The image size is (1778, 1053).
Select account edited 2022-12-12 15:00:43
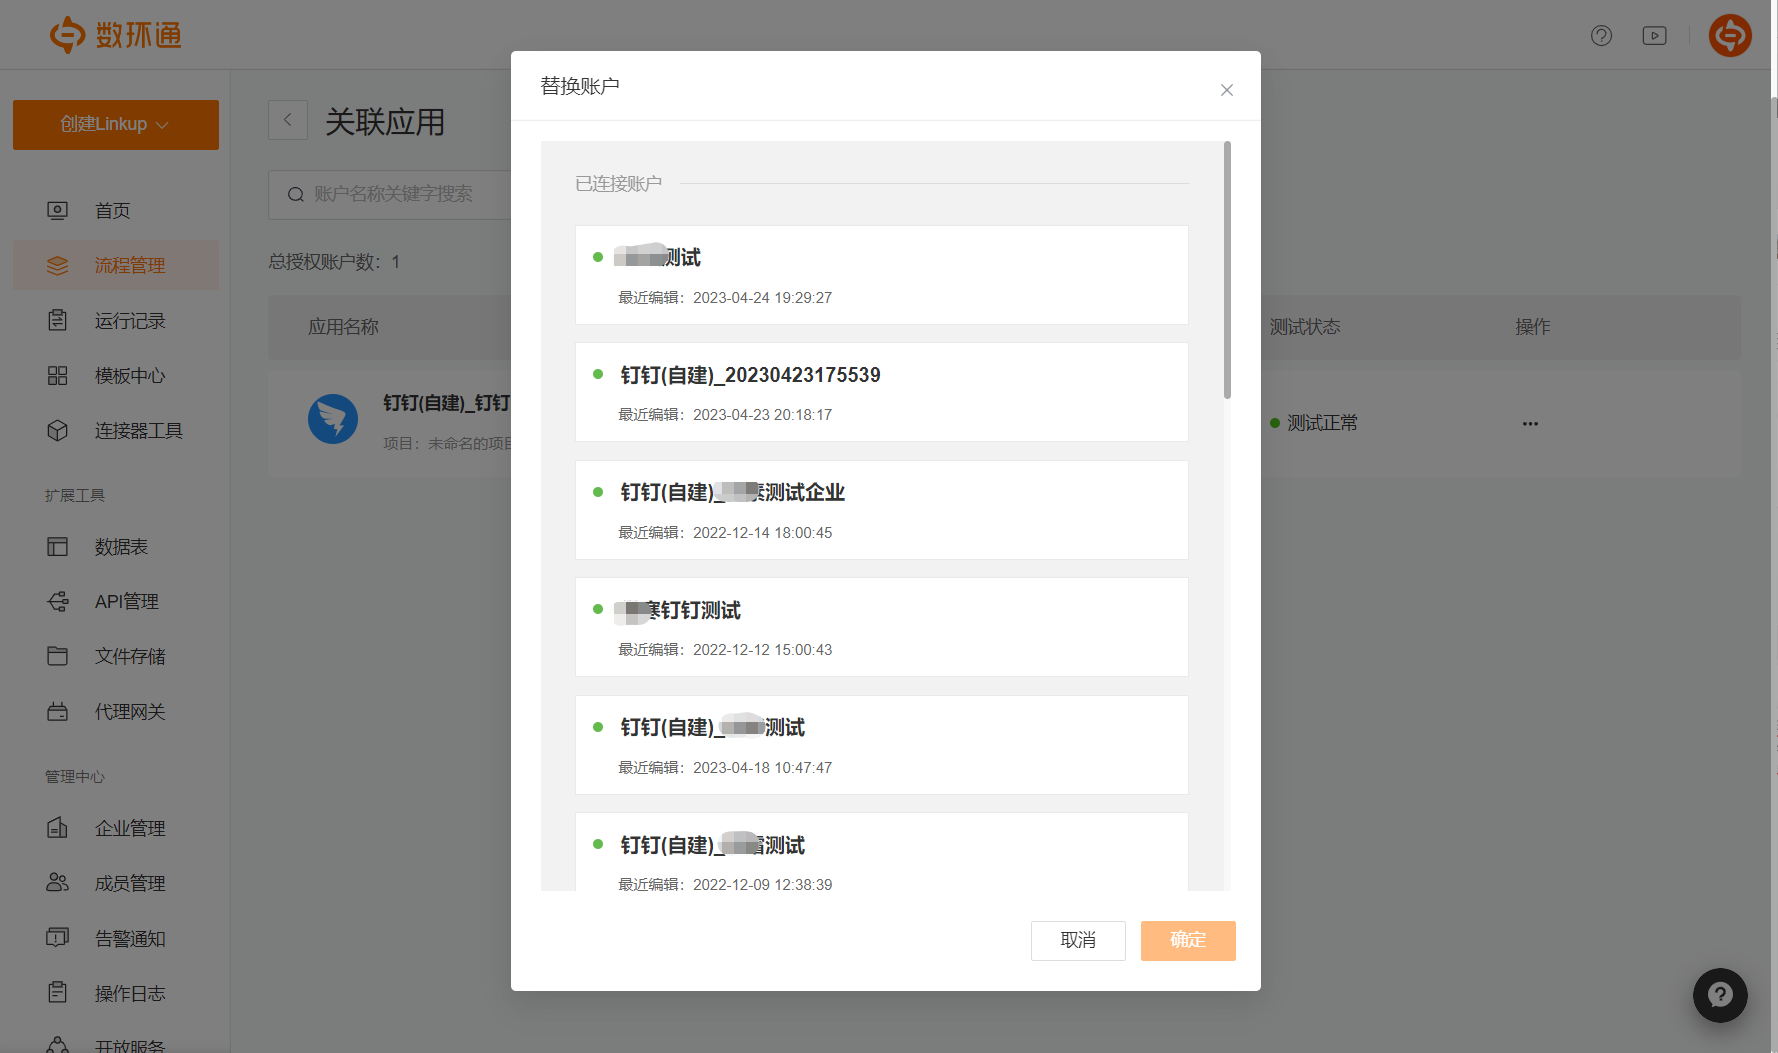881,627
